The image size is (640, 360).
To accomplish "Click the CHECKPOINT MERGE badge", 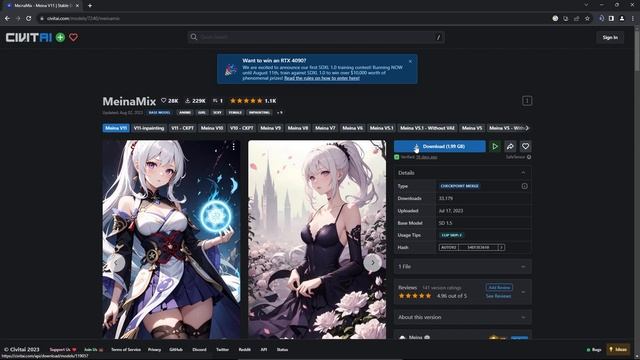I will click(x=460, y=186).
